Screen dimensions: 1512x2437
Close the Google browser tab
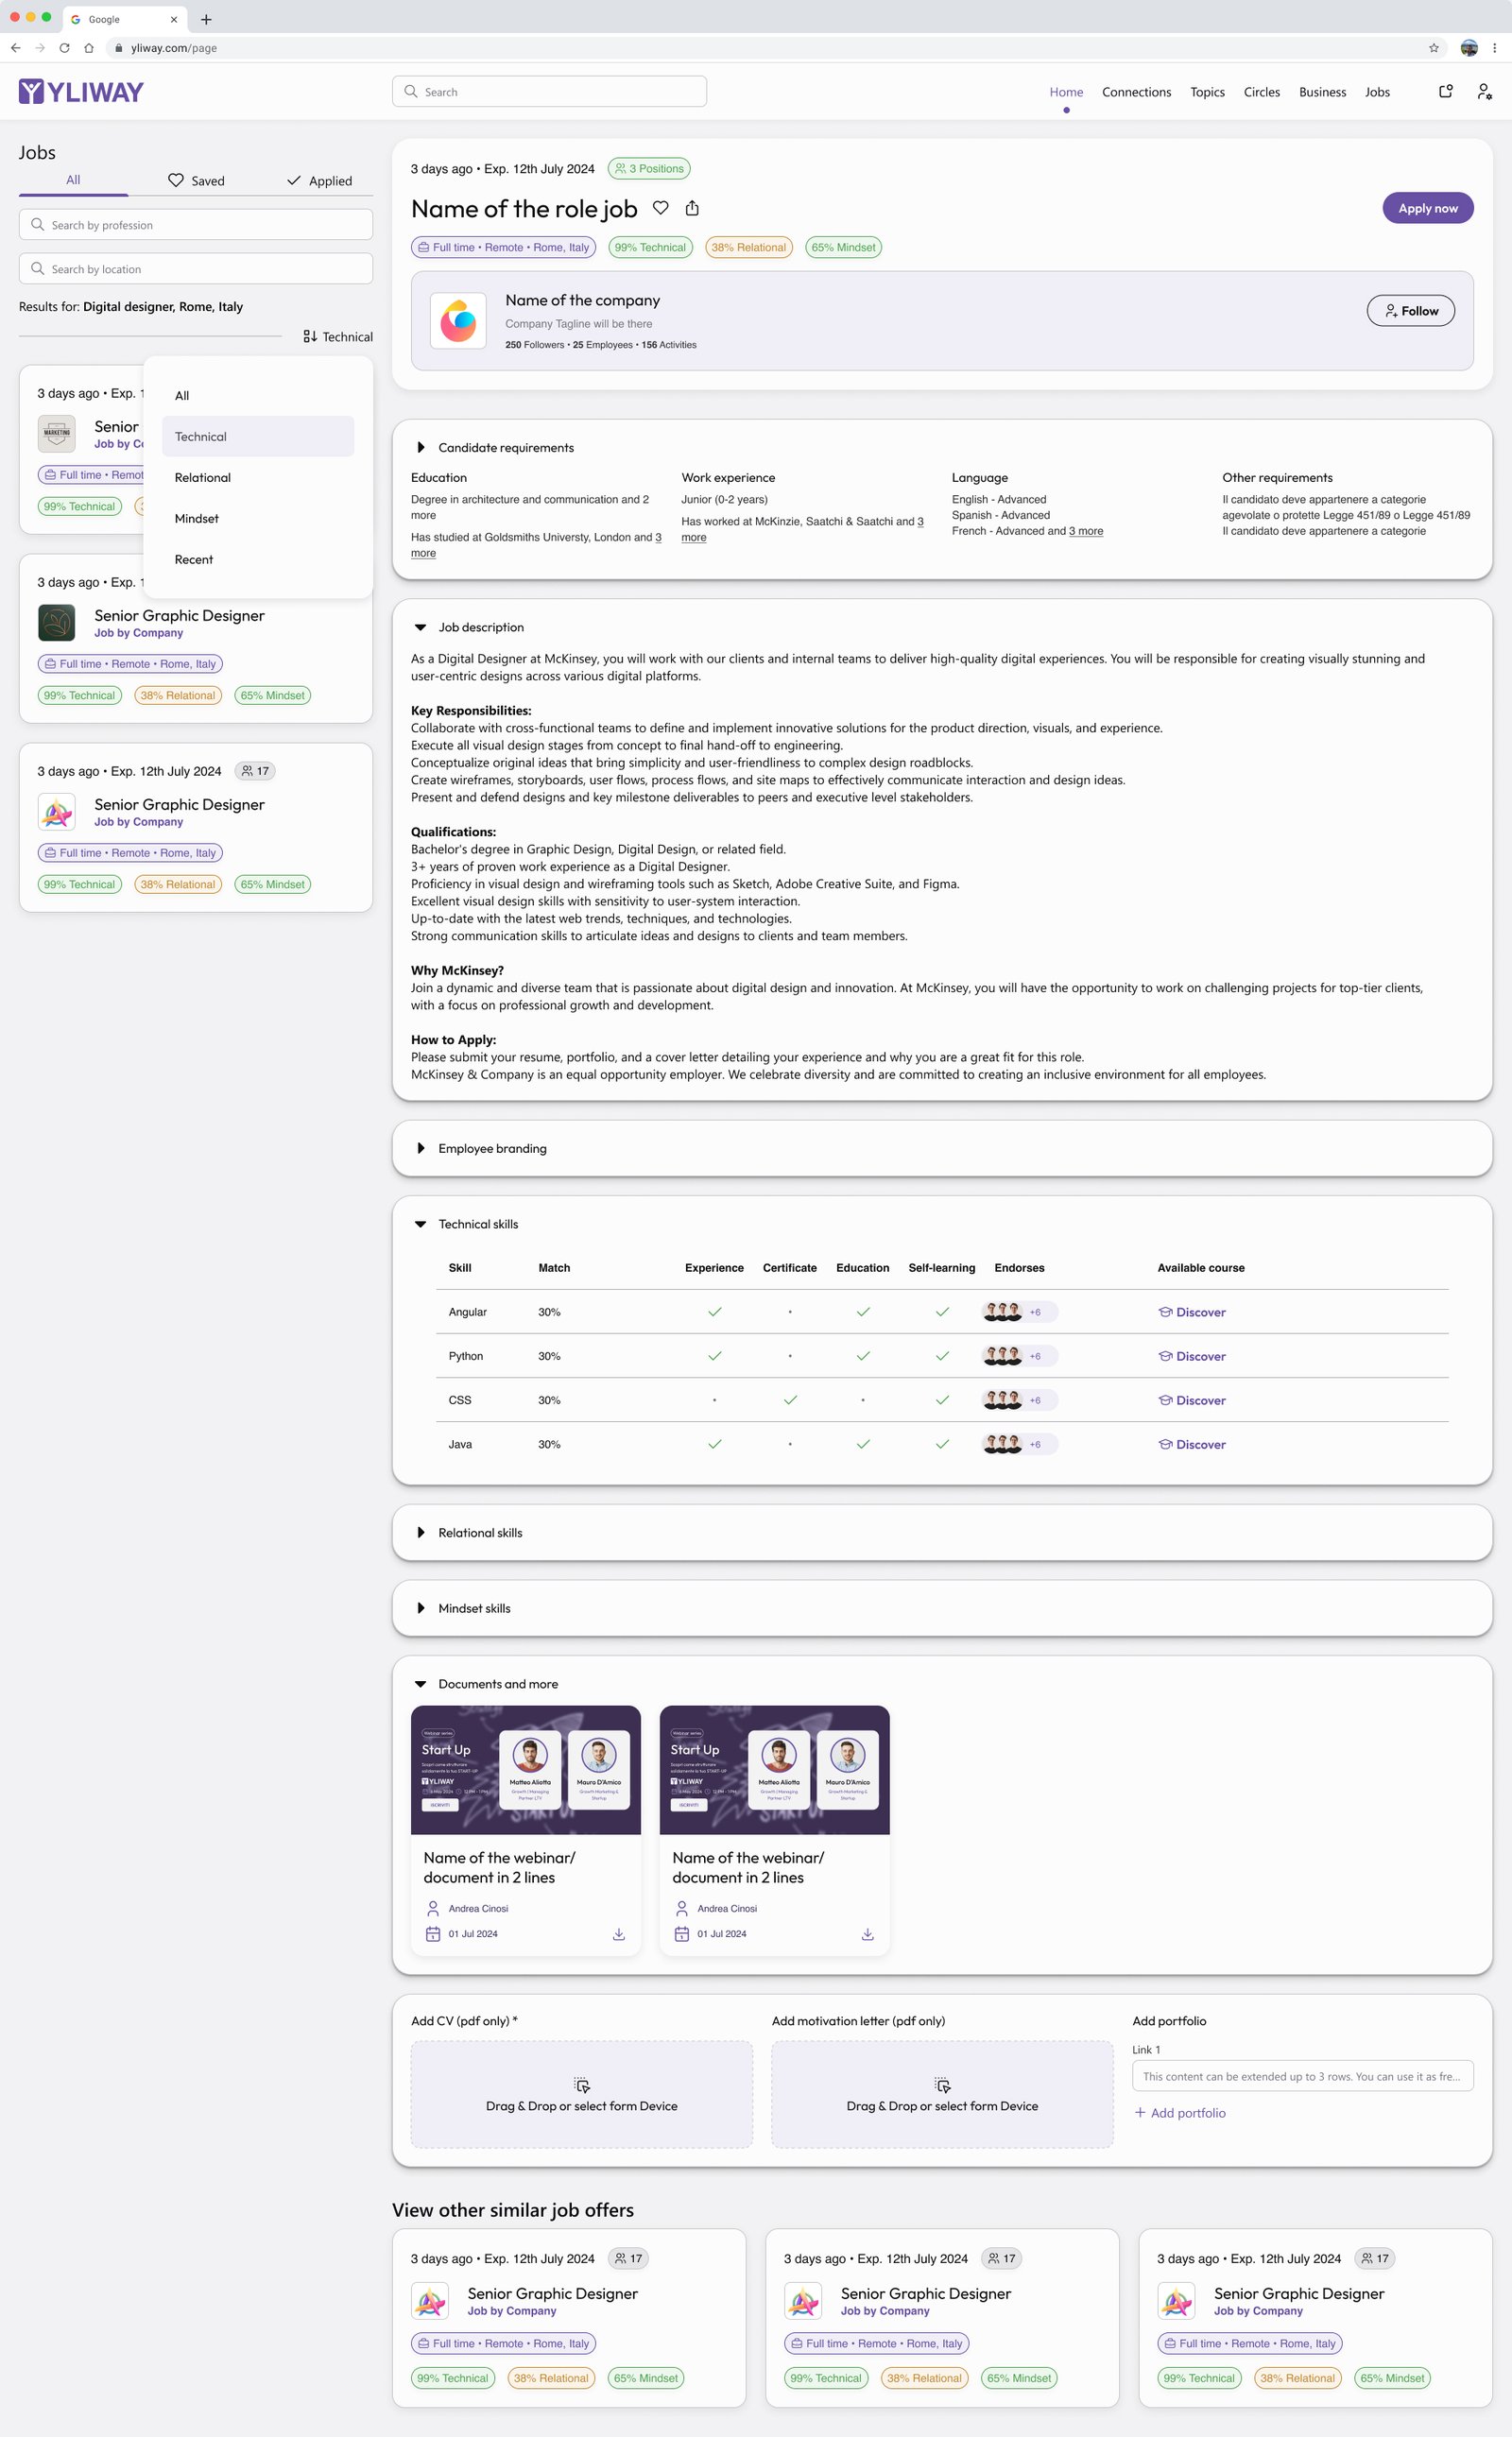click(x=173, y=19)
